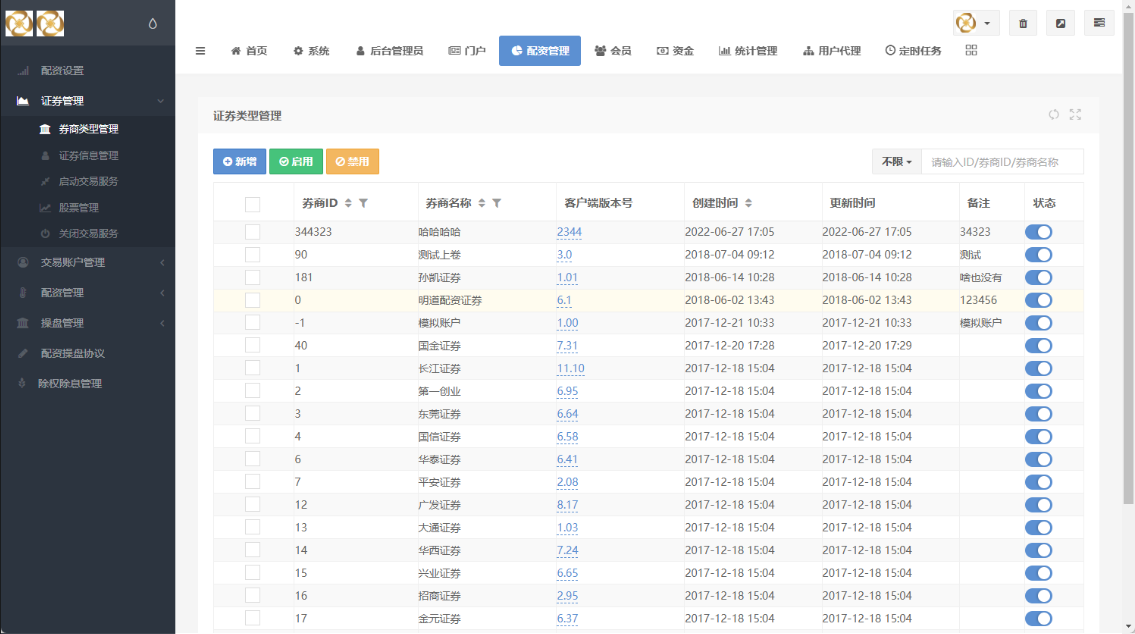Click the orange 禁用 button
The height and width of the screenshot is (634, 1135).
[x=353, y=161]
